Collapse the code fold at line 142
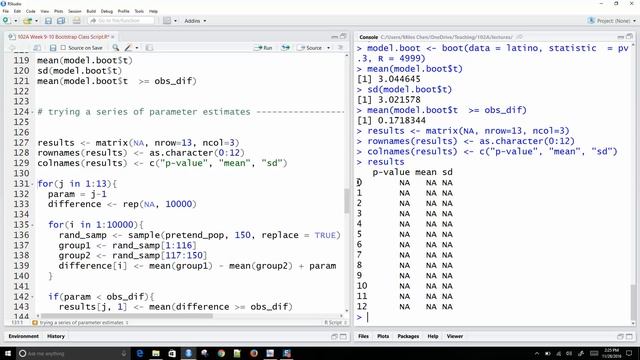Image resolution: width=640 pixels, height=360 pixels. [x=33, y=297]
